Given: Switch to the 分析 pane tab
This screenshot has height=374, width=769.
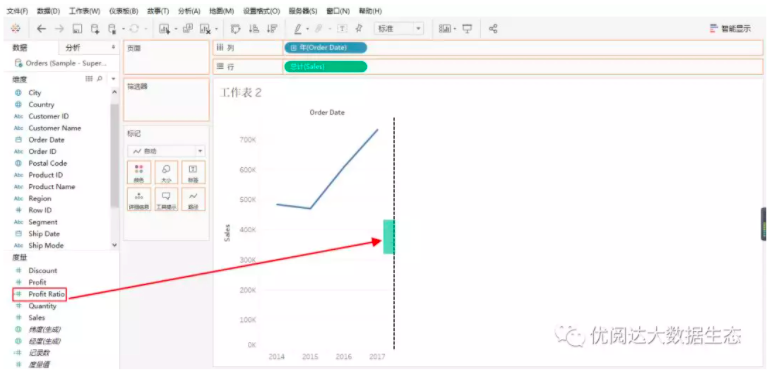Looking at the screenshot, I should (73, 48).
